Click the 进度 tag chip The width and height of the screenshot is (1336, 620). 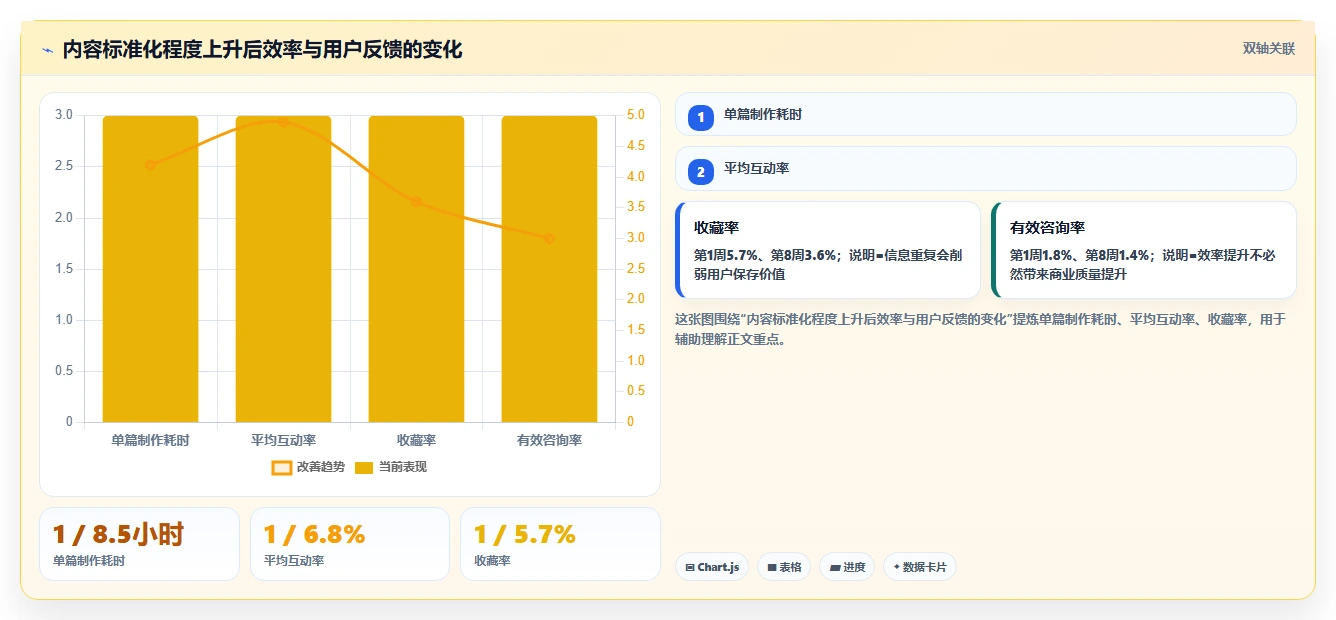846,567
